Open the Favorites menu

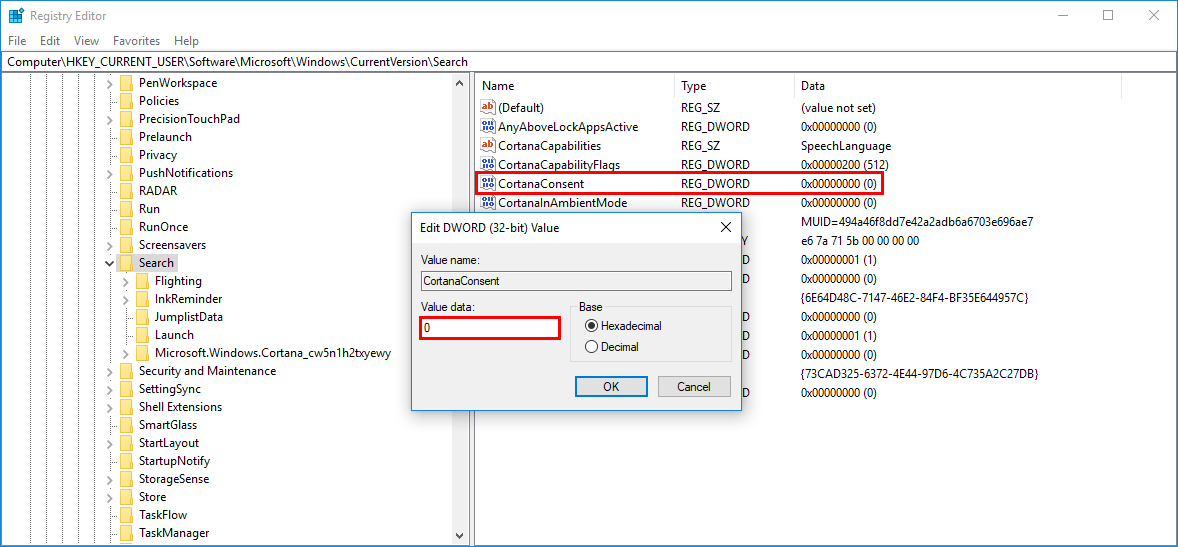point(136,41)
